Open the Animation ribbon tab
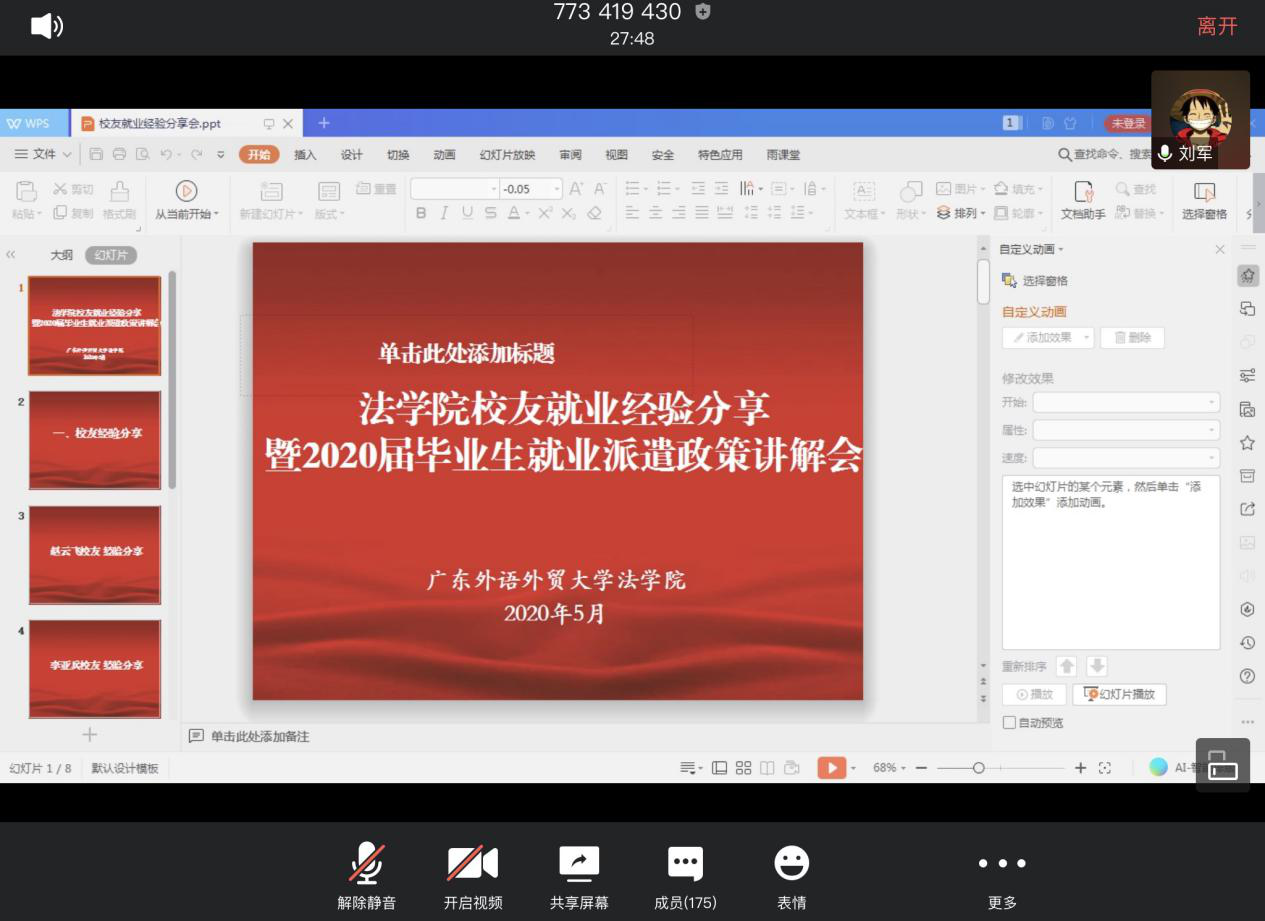 point(444,155)
